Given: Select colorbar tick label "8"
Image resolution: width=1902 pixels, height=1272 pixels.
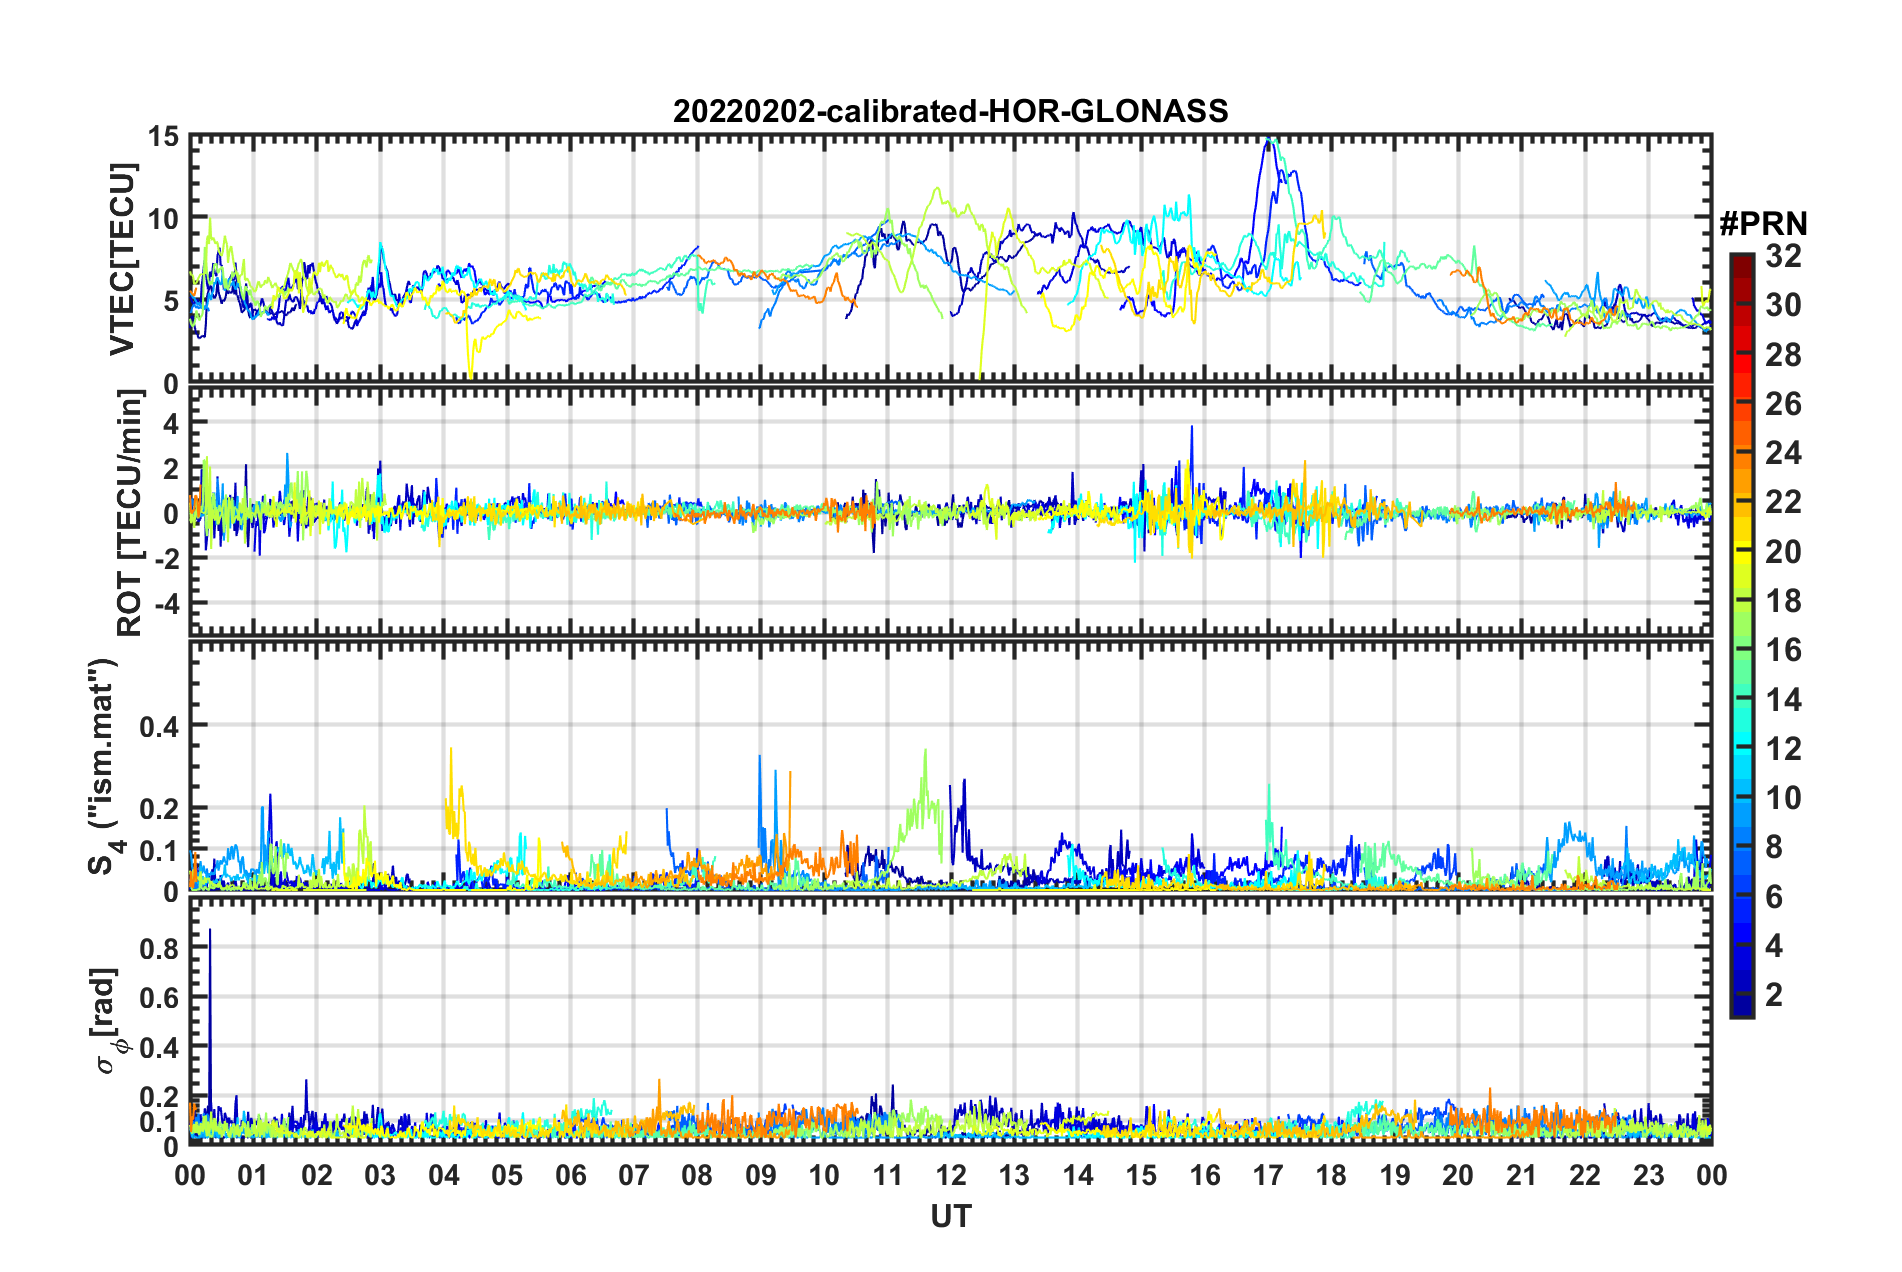Looking at the screenshot, I should point(1774,847).
